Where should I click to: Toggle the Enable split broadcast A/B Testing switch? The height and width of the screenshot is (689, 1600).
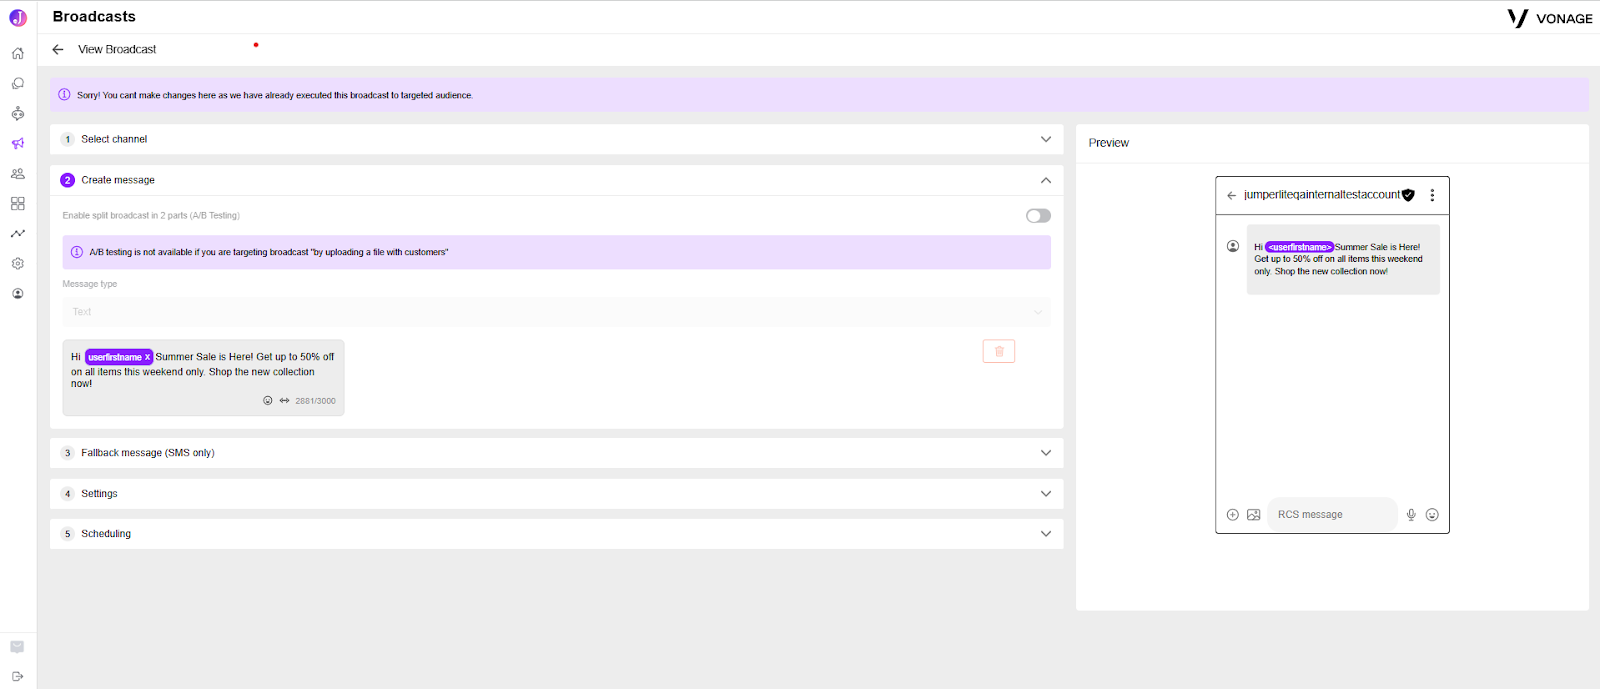(x=1038, y=216)
